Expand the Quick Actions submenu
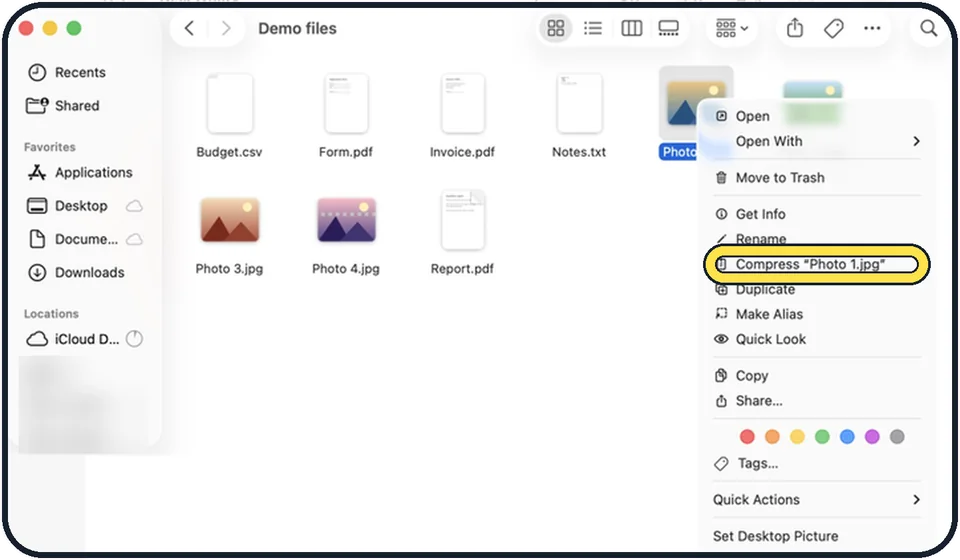This screenshot has height=560, width=960. click(x=817, y=500)
